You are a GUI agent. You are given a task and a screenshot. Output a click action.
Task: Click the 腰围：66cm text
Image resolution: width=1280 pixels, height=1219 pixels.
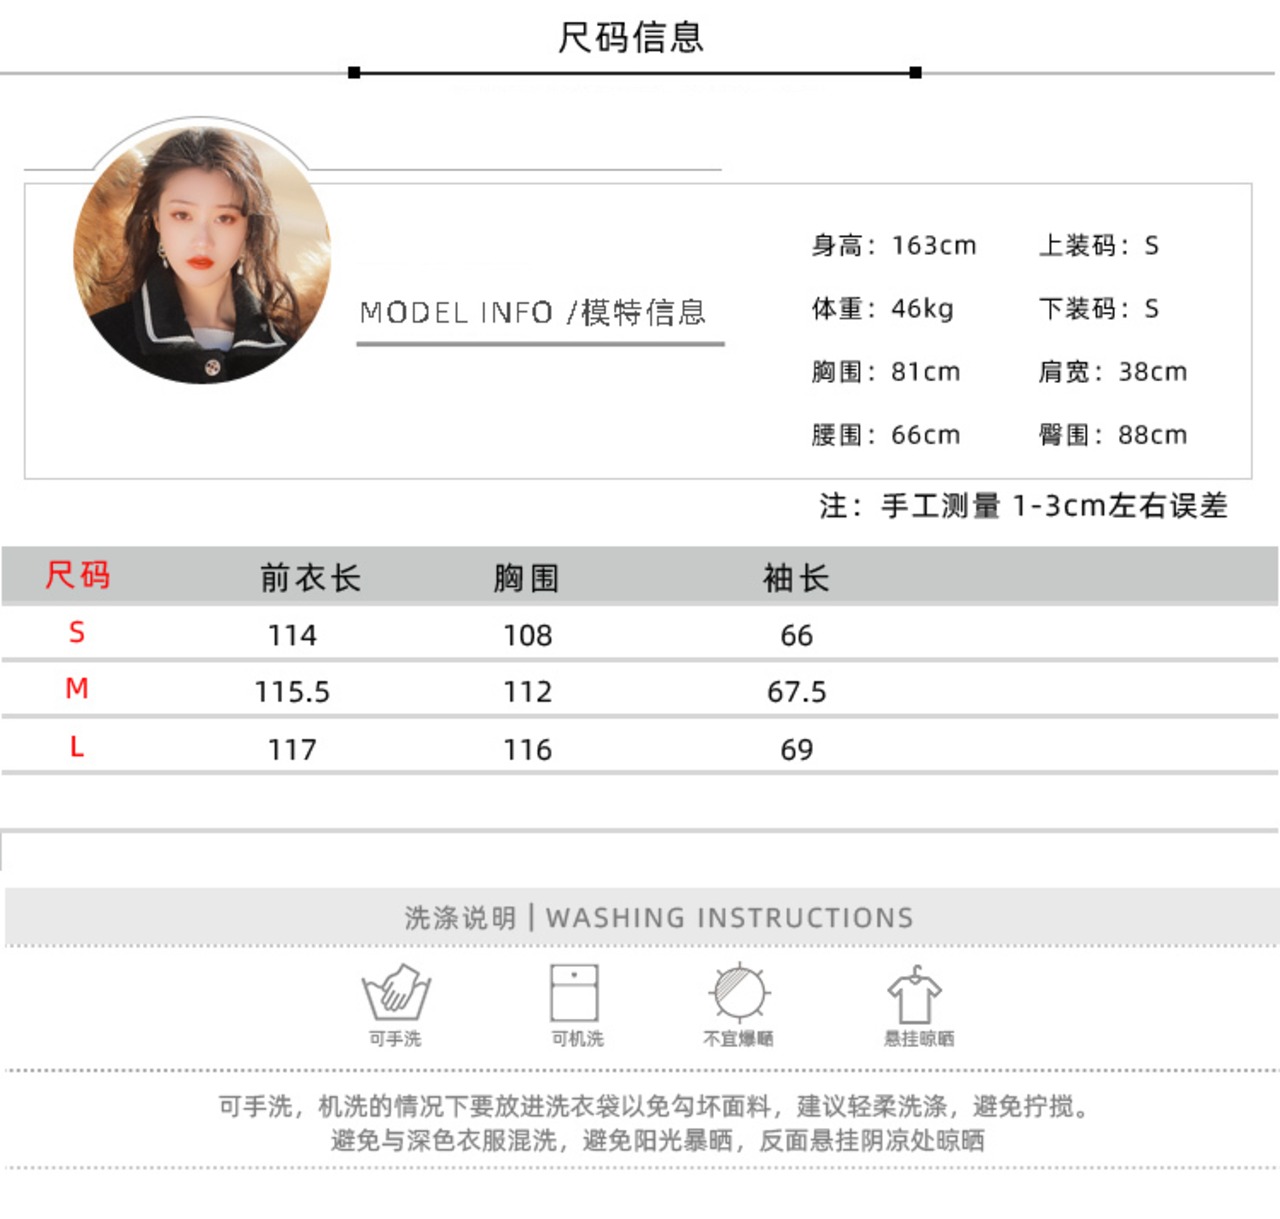886,435
